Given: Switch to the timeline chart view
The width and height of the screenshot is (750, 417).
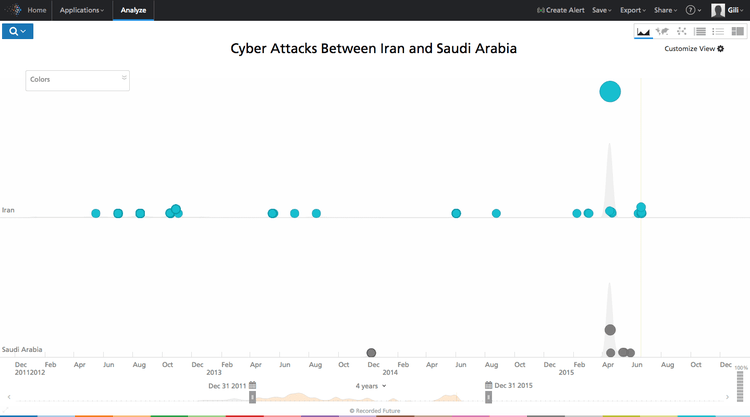Looking at the screenshot, I should pyautogui.click(x=643, y=32).
